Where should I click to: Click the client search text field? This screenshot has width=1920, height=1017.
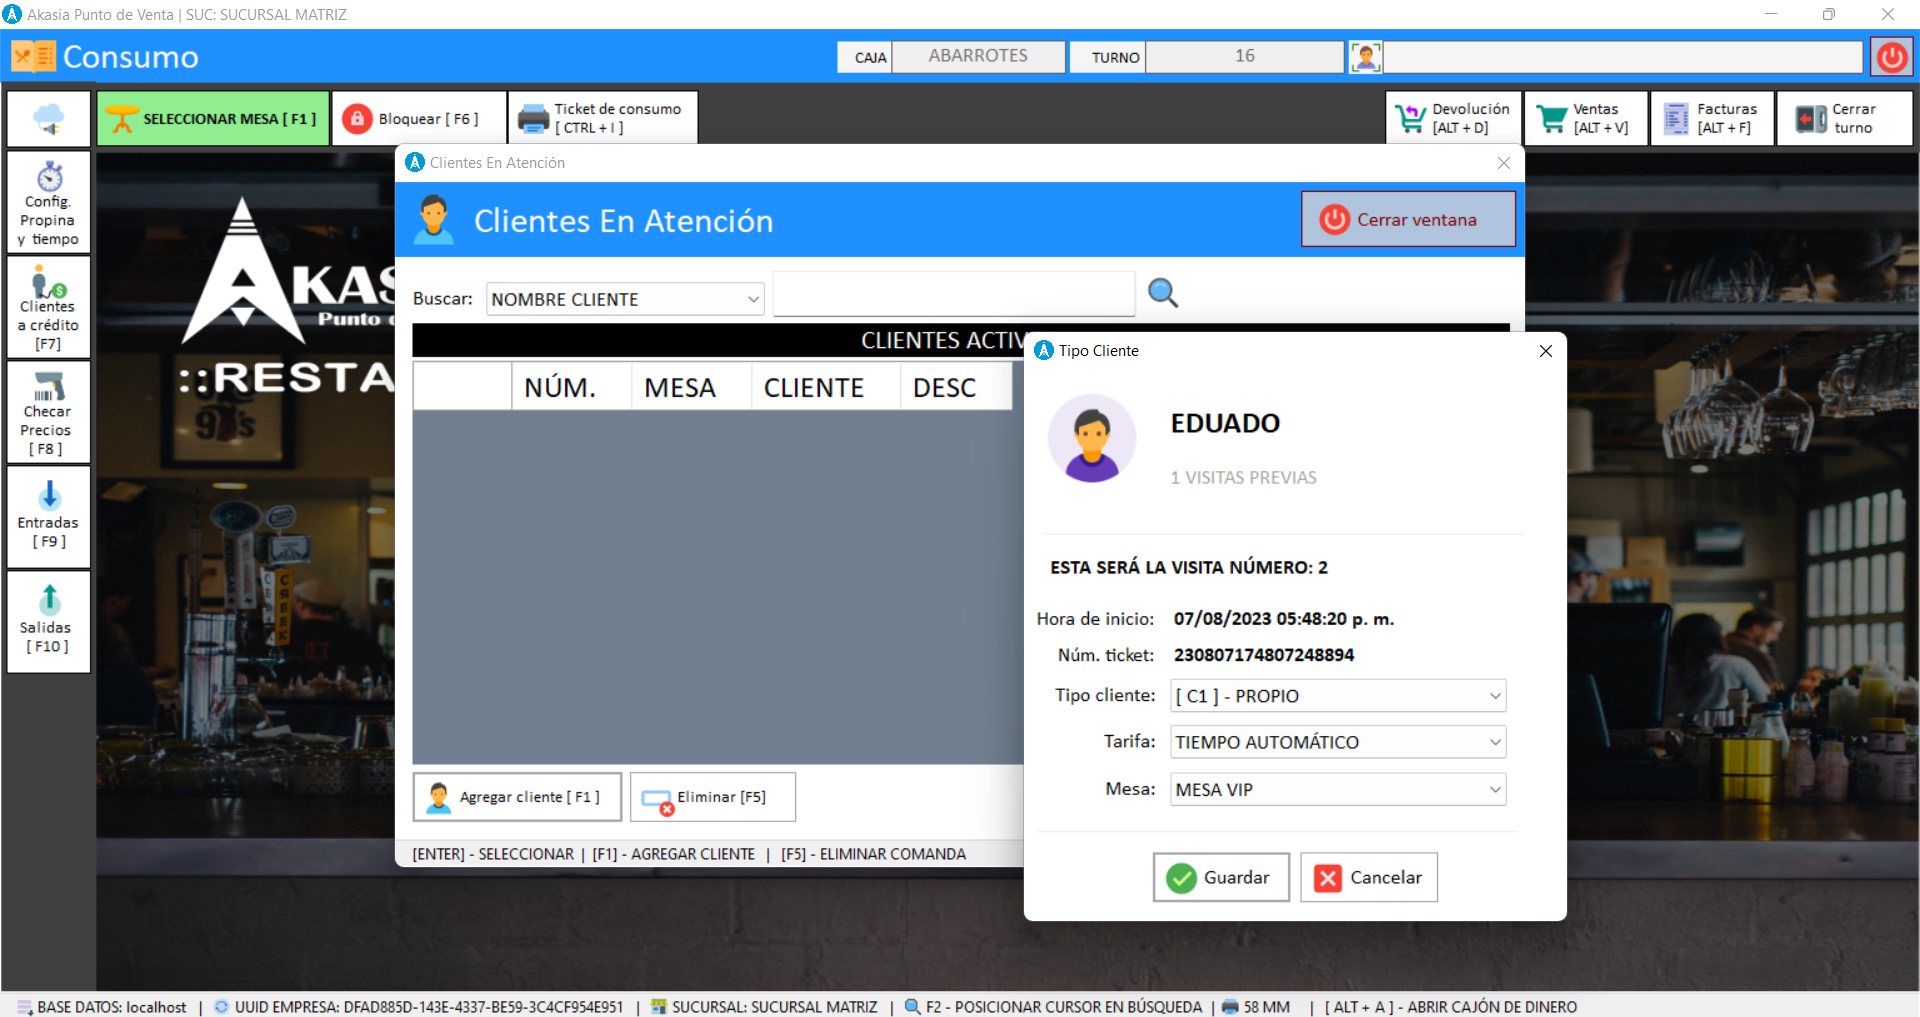pos(953,294)
